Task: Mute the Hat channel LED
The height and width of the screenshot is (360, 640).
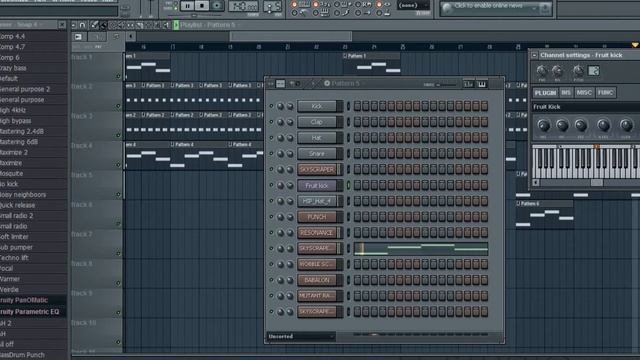Action: pyautogui.click(x=271, y=138)
